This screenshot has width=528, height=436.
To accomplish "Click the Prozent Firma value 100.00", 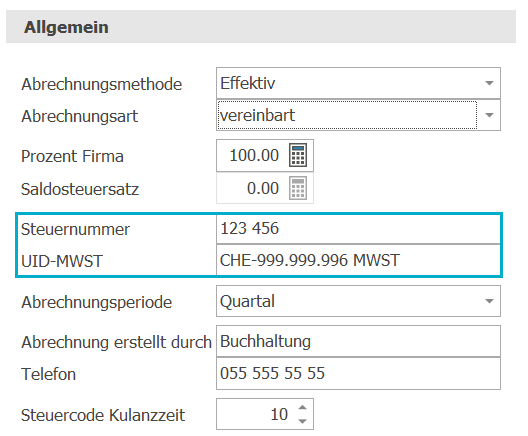I will (254, 155).
